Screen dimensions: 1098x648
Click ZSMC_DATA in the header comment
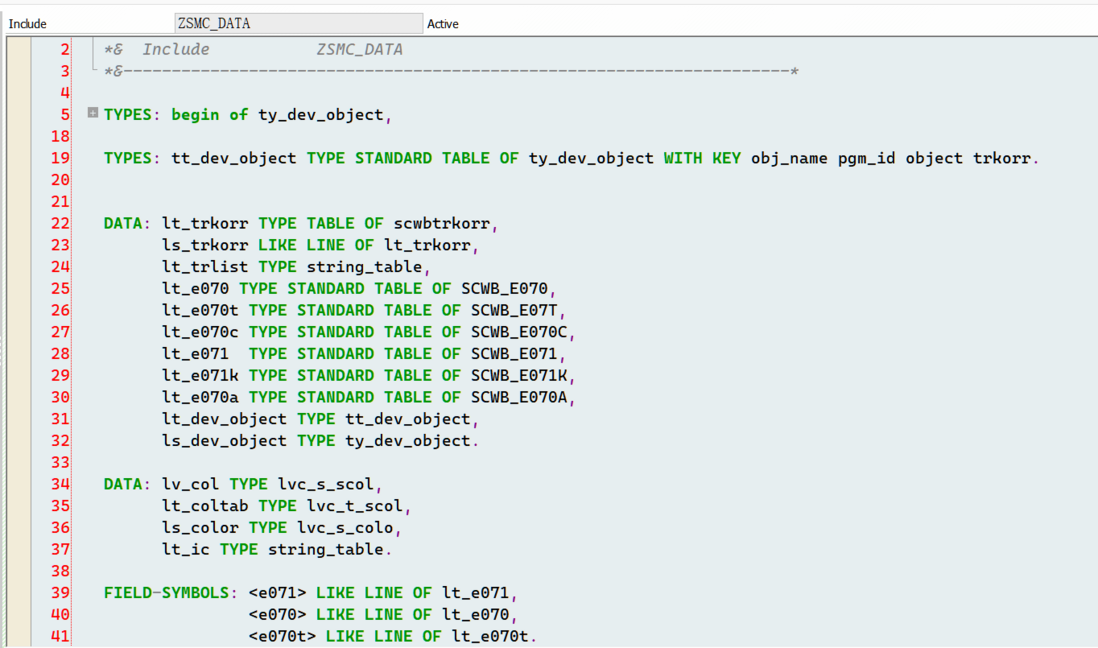359,50
